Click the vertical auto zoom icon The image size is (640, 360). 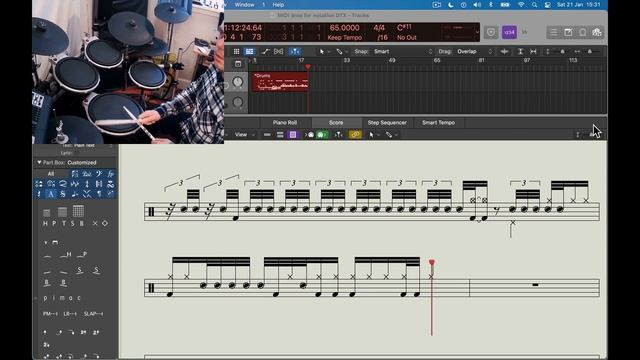(520, 51)
